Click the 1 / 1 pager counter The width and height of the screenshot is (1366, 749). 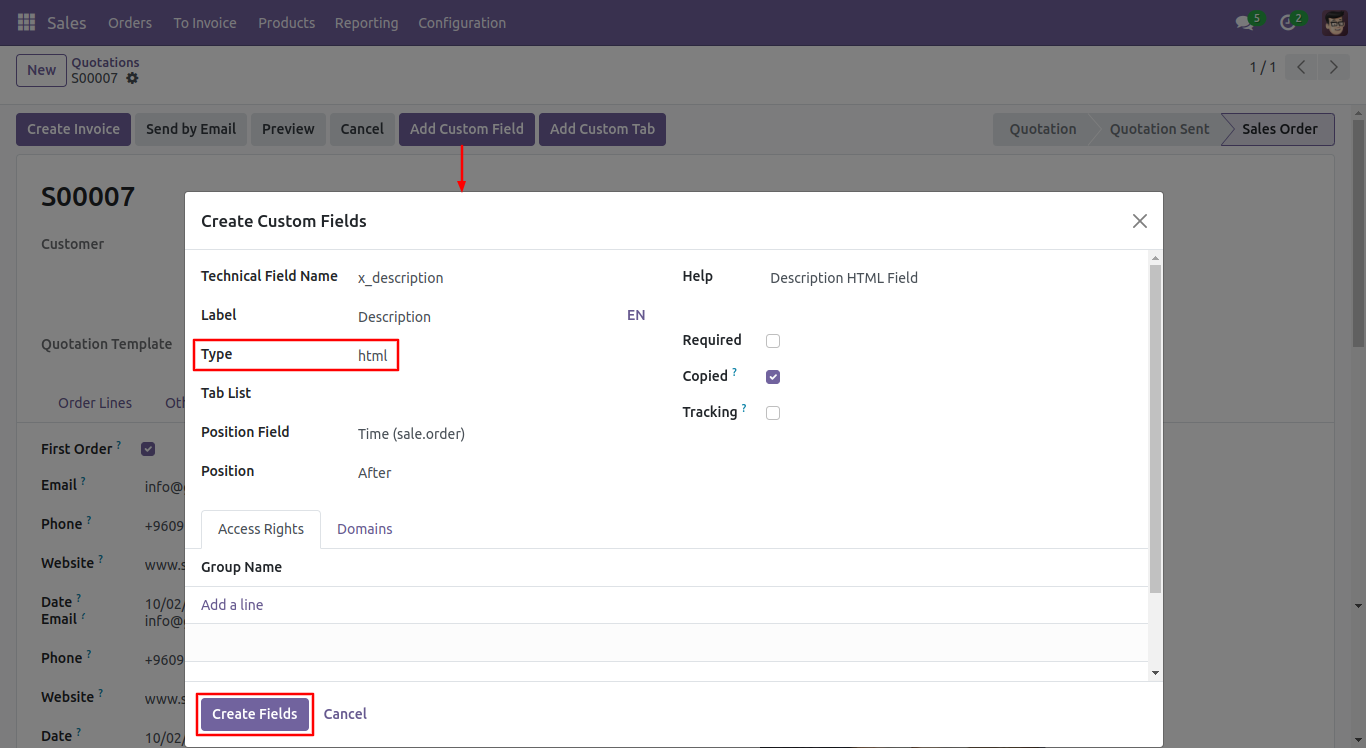[1262, 67]
